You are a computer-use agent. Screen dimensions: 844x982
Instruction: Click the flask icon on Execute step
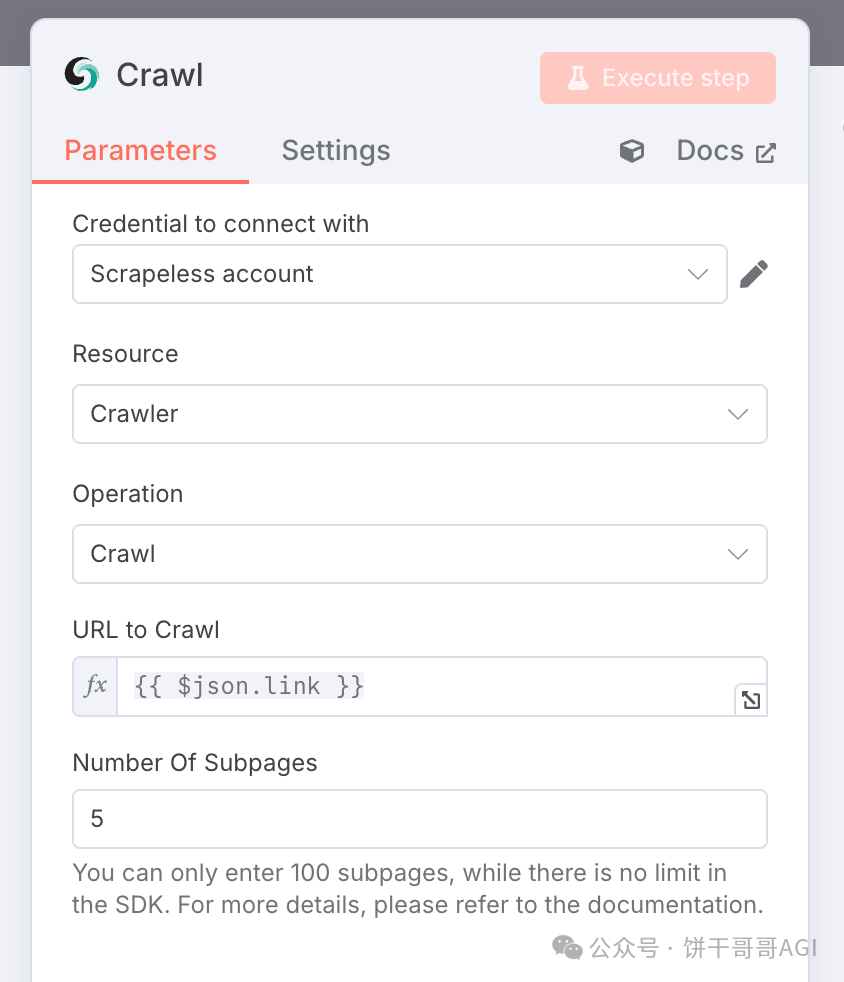click(x=578, y=78)
